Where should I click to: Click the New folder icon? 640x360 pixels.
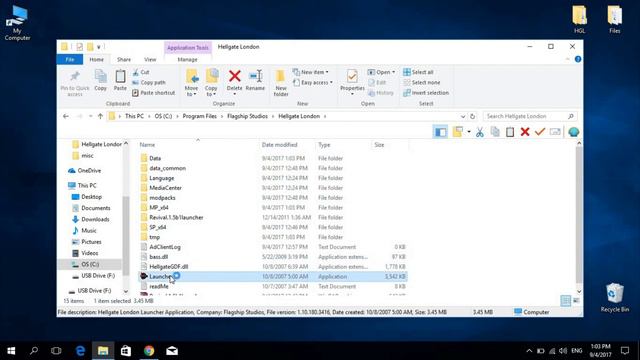(280, 76)
